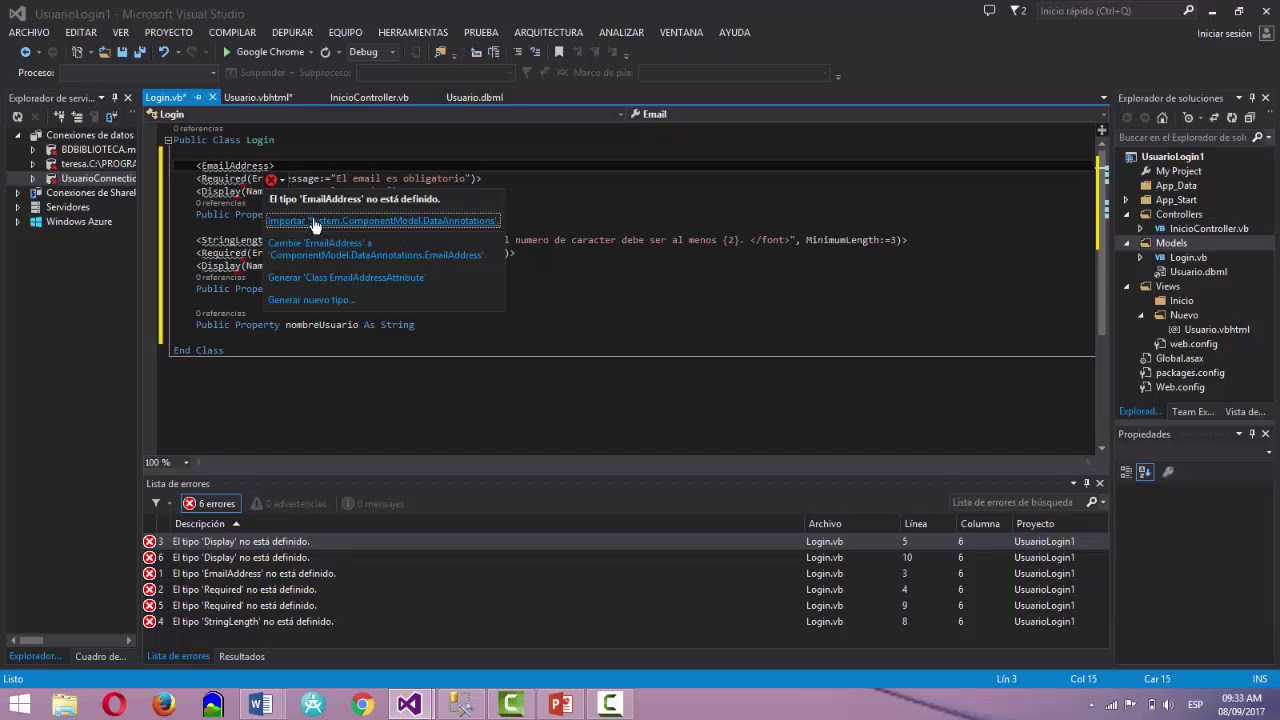
Task: Collapse the Conexiones de datos node
Action: coord(17,135)
